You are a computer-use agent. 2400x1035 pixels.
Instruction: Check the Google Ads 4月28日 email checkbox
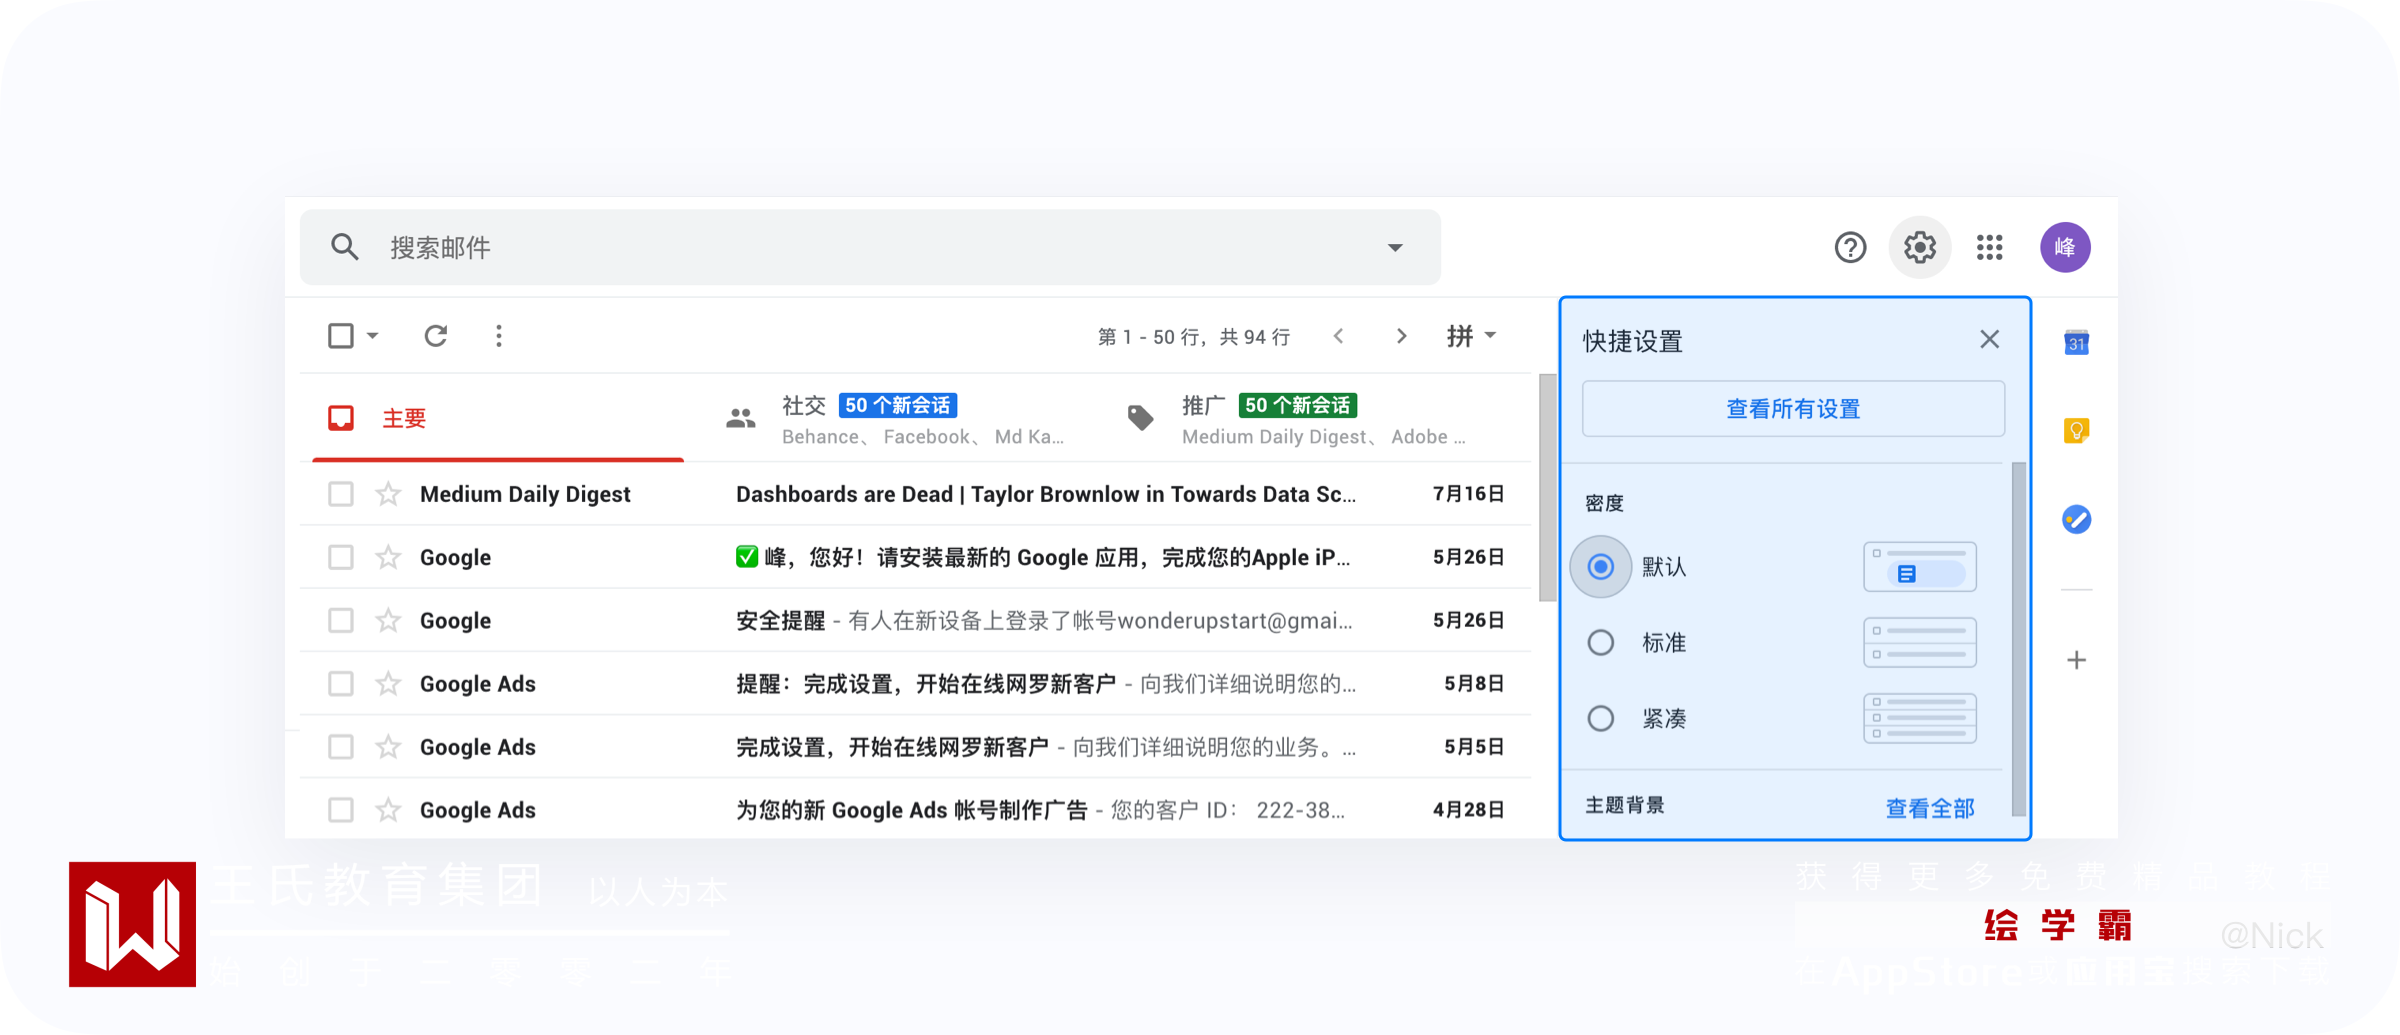coord(341,810)
